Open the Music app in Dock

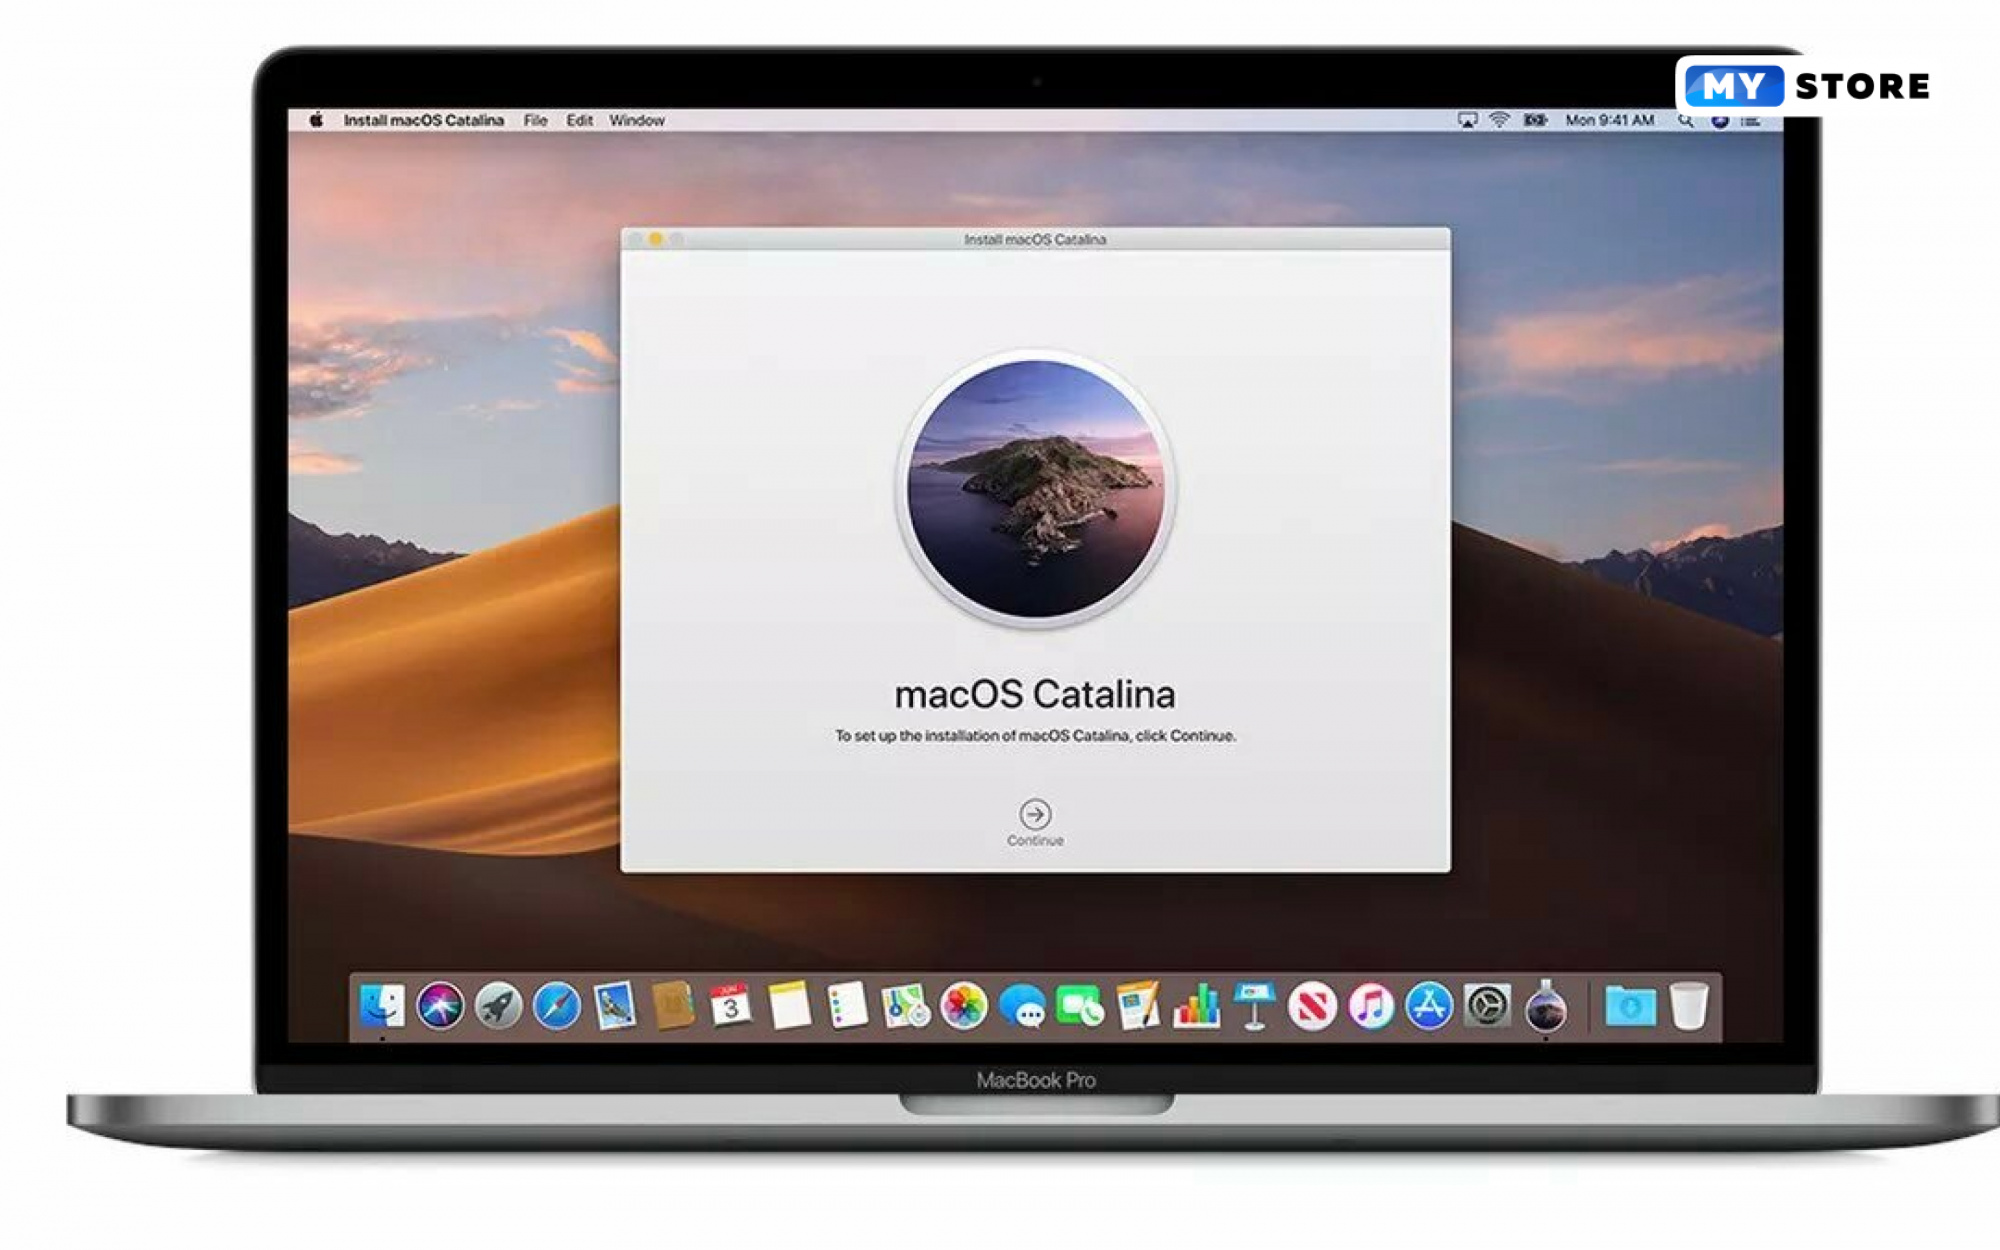[1371, 1006]
